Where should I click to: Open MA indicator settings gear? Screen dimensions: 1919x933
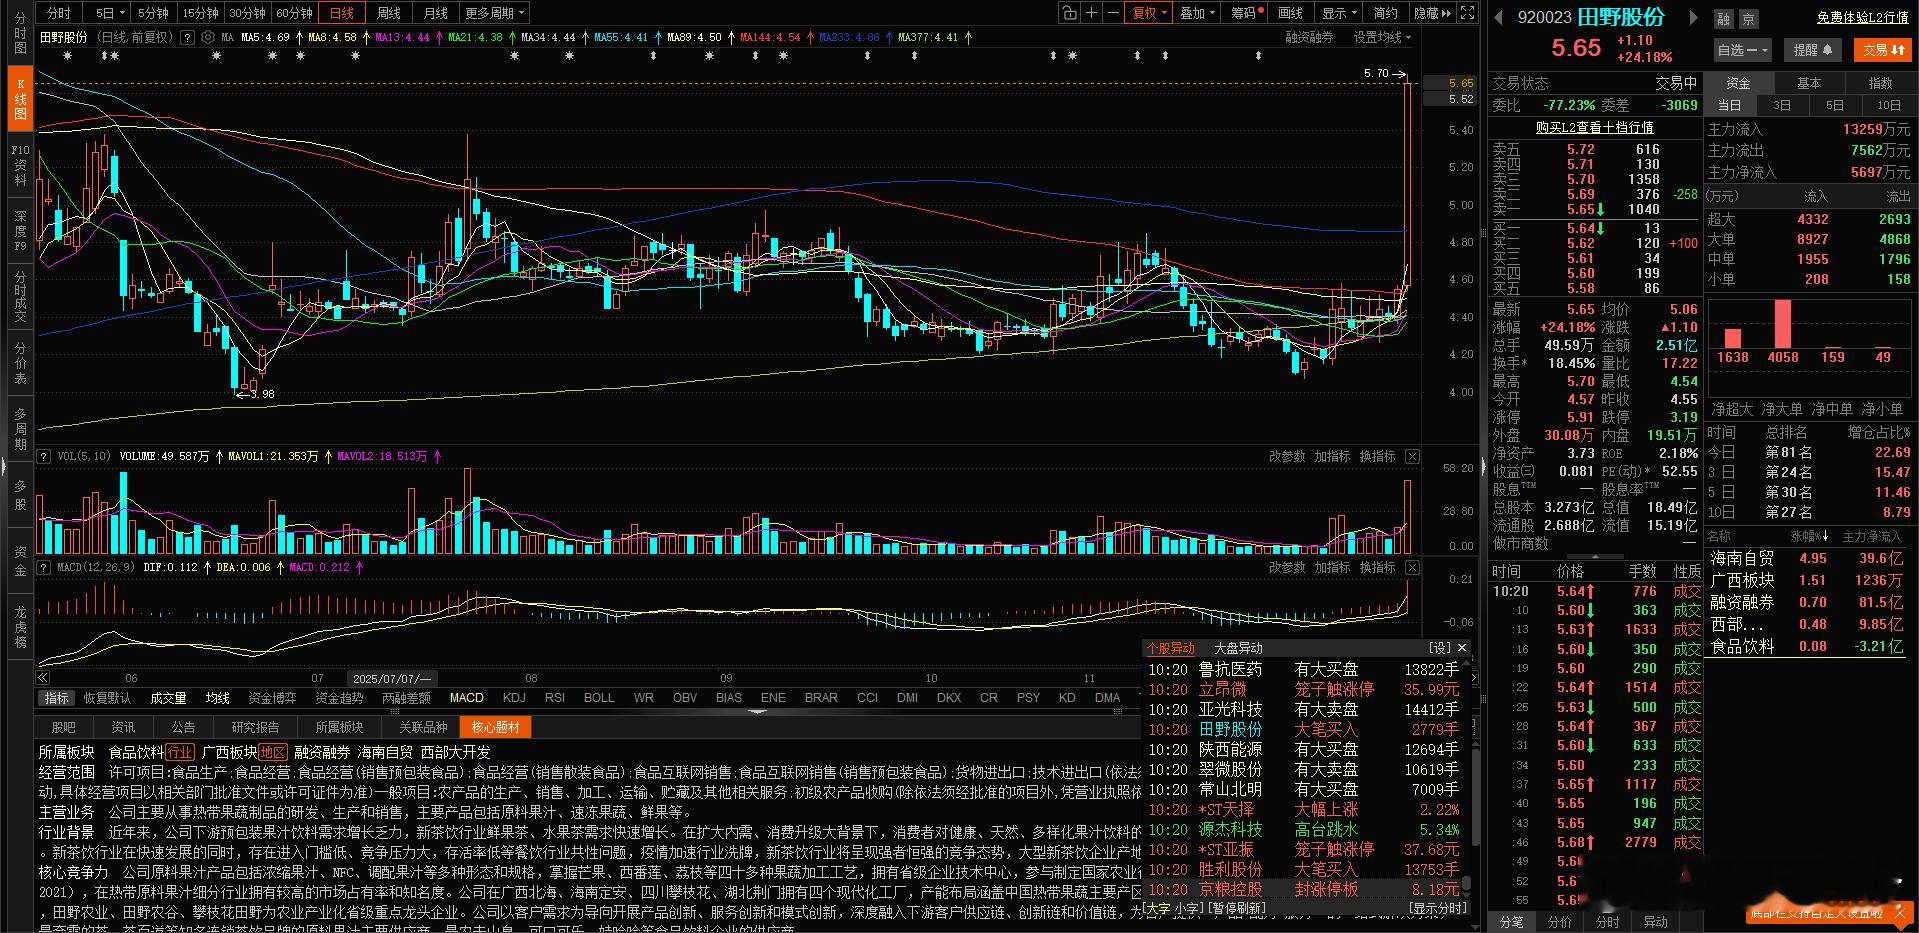point(208,37)
